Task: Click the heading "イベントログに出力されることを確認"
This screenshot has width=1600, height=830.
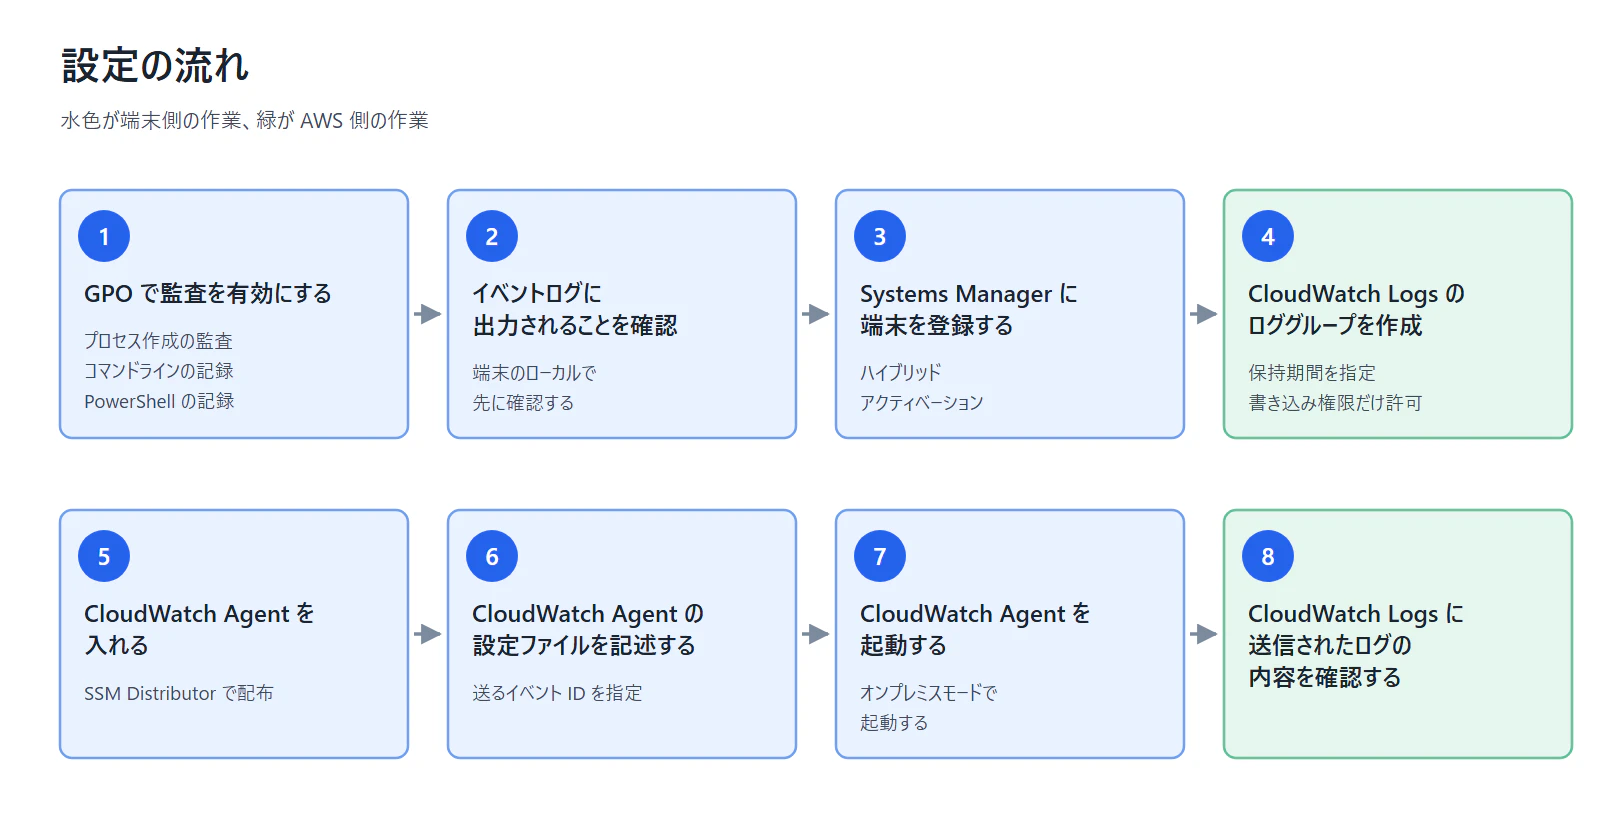Action: (575, 309)
